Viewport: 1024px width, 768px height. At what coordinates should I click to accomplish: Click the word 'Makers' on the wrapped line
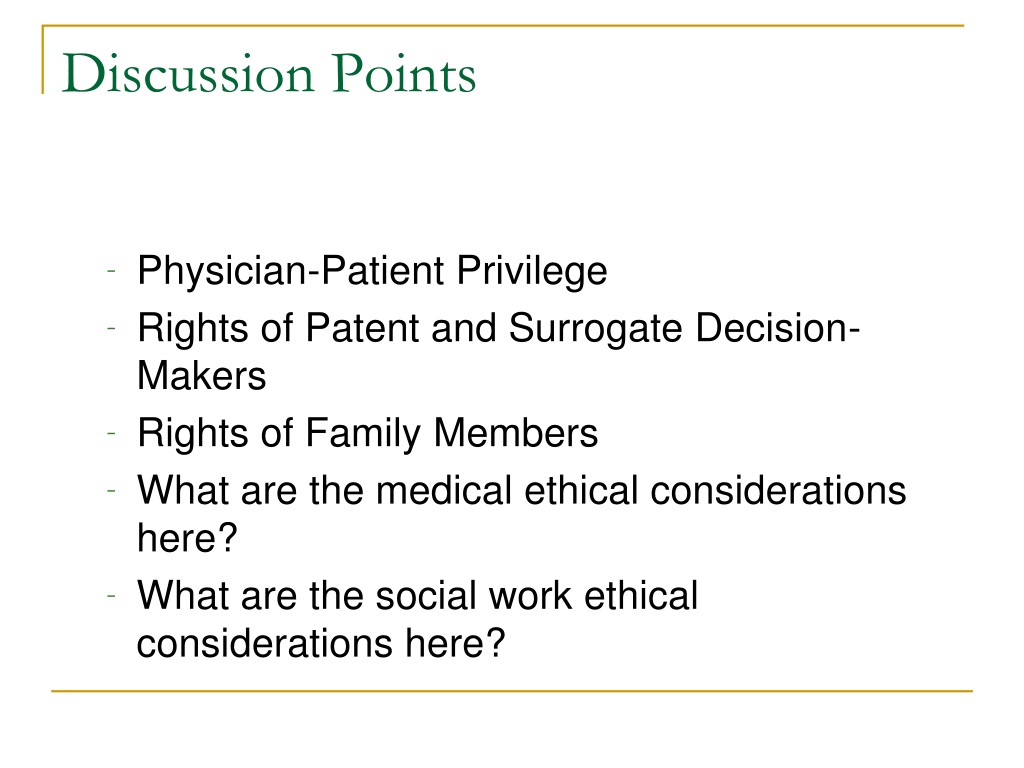coord(202,376)
